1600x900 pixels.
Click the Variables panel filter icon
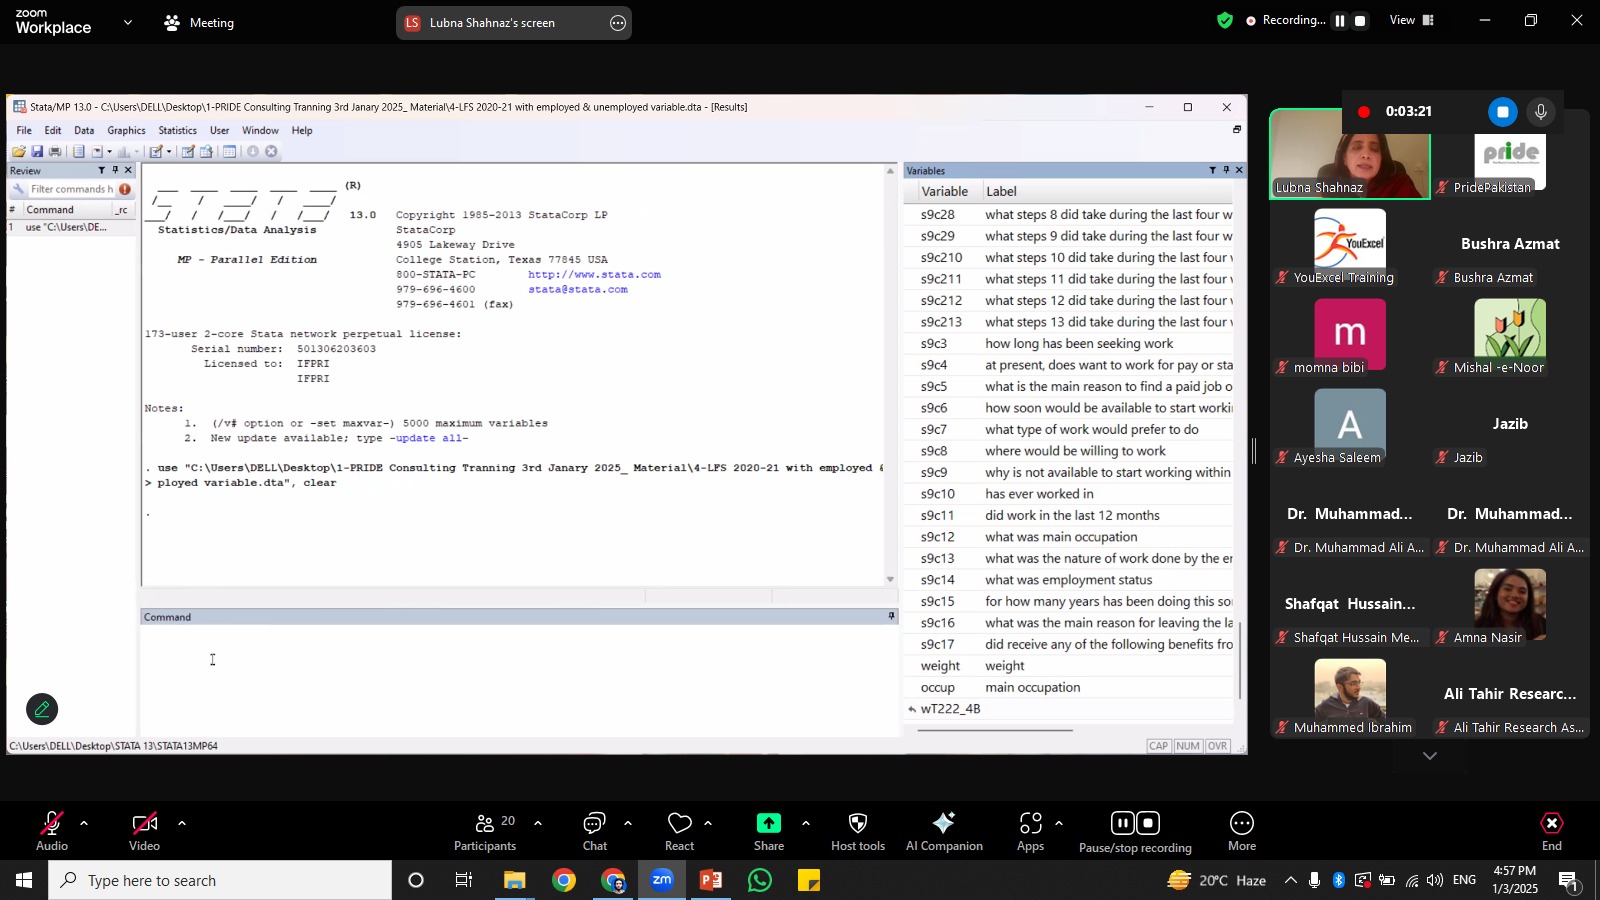click(x=1212, y=170)
